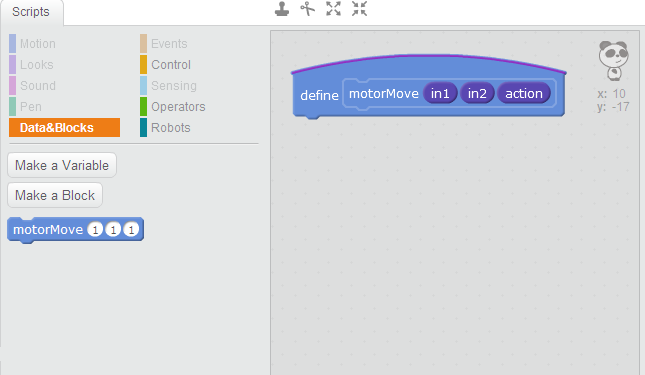The image size is (645, 375).
Task: Select the Motion category
Action: tap(37, 44)
